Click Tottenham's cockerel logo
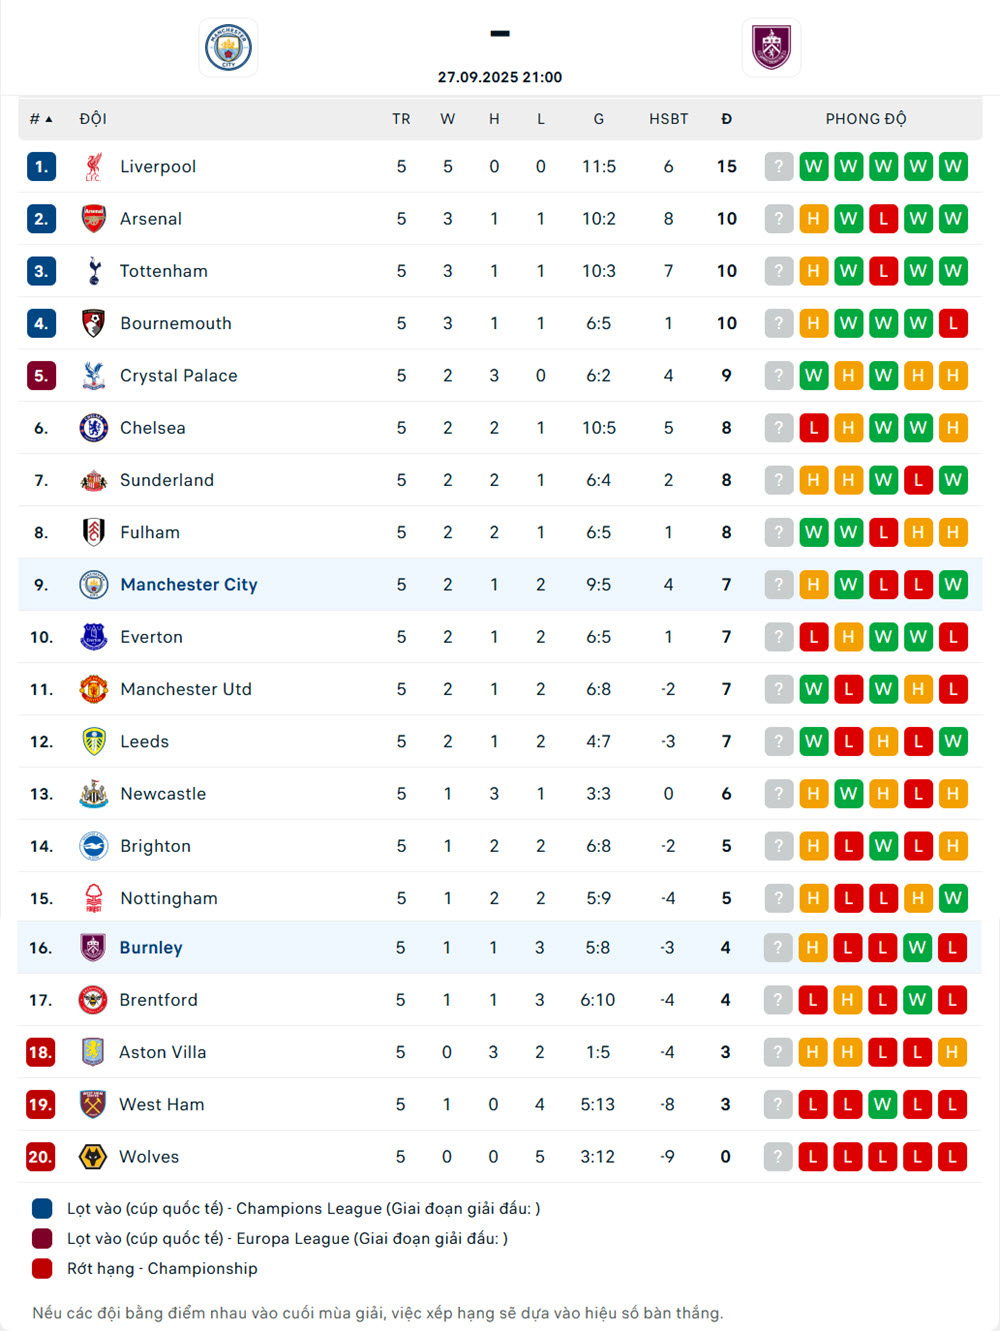 [x=94, y=271]
